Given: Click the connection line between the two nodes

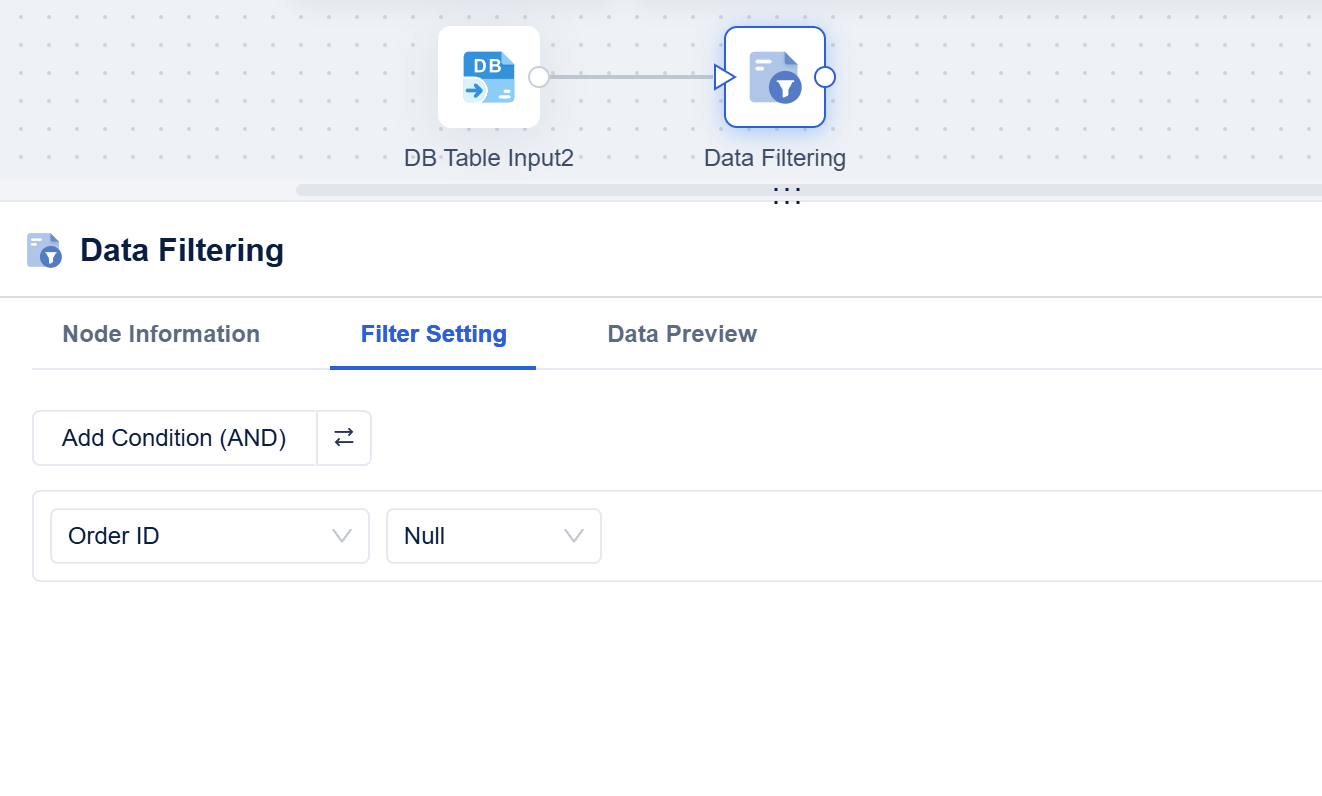Looking at the screenshot, I should click(x=630, y=76).
